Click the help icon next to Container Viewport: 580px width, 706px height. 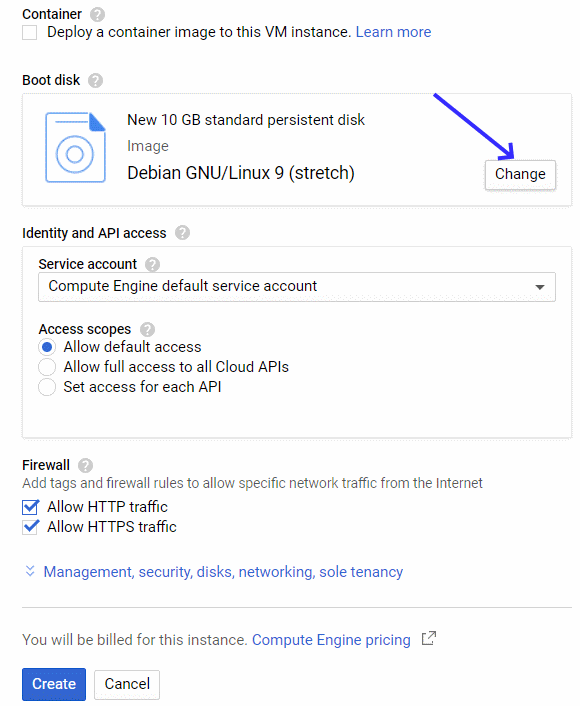click(97, 14)
